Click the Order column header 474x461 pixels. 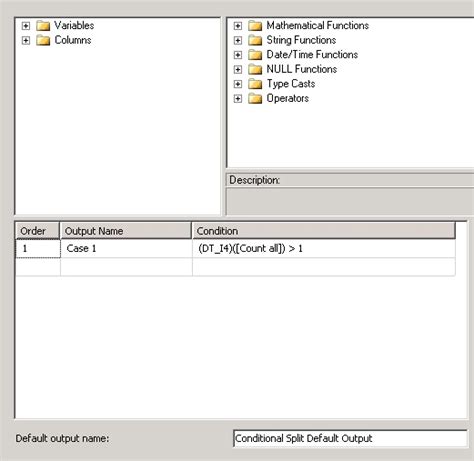coord(38,231)
